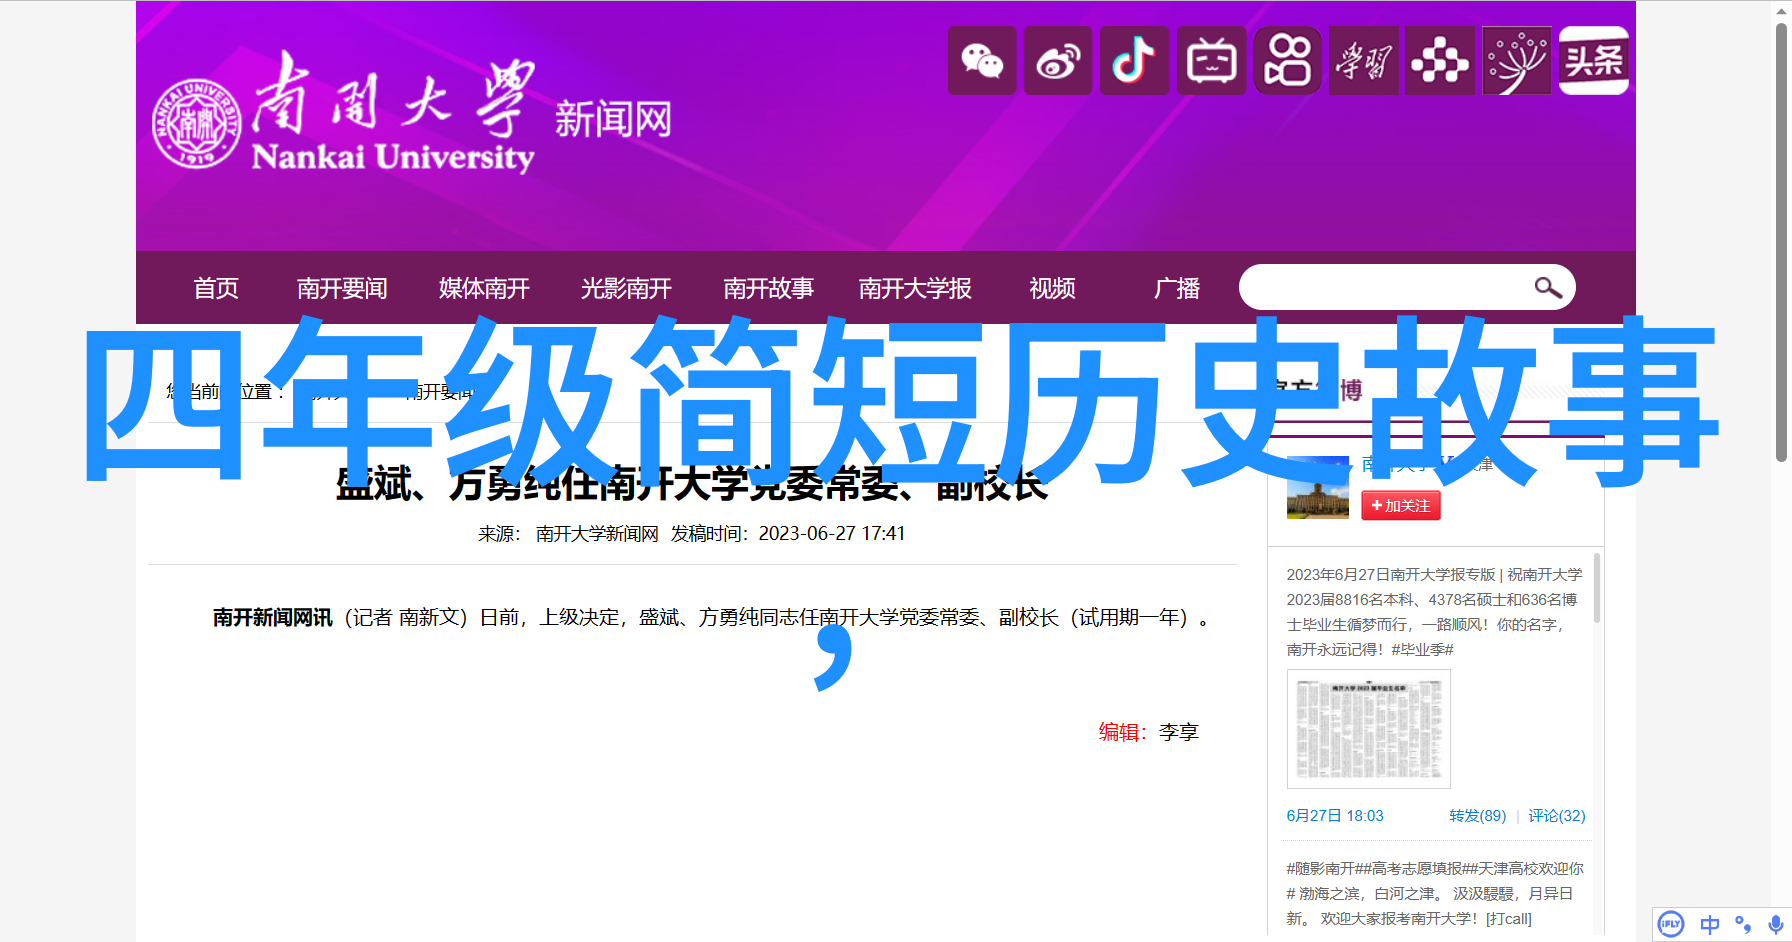Toggle the 中 Chinese input mode
Image resolution: width=1792 pixels, height=942 pixels.
(x=1709, y=924)
